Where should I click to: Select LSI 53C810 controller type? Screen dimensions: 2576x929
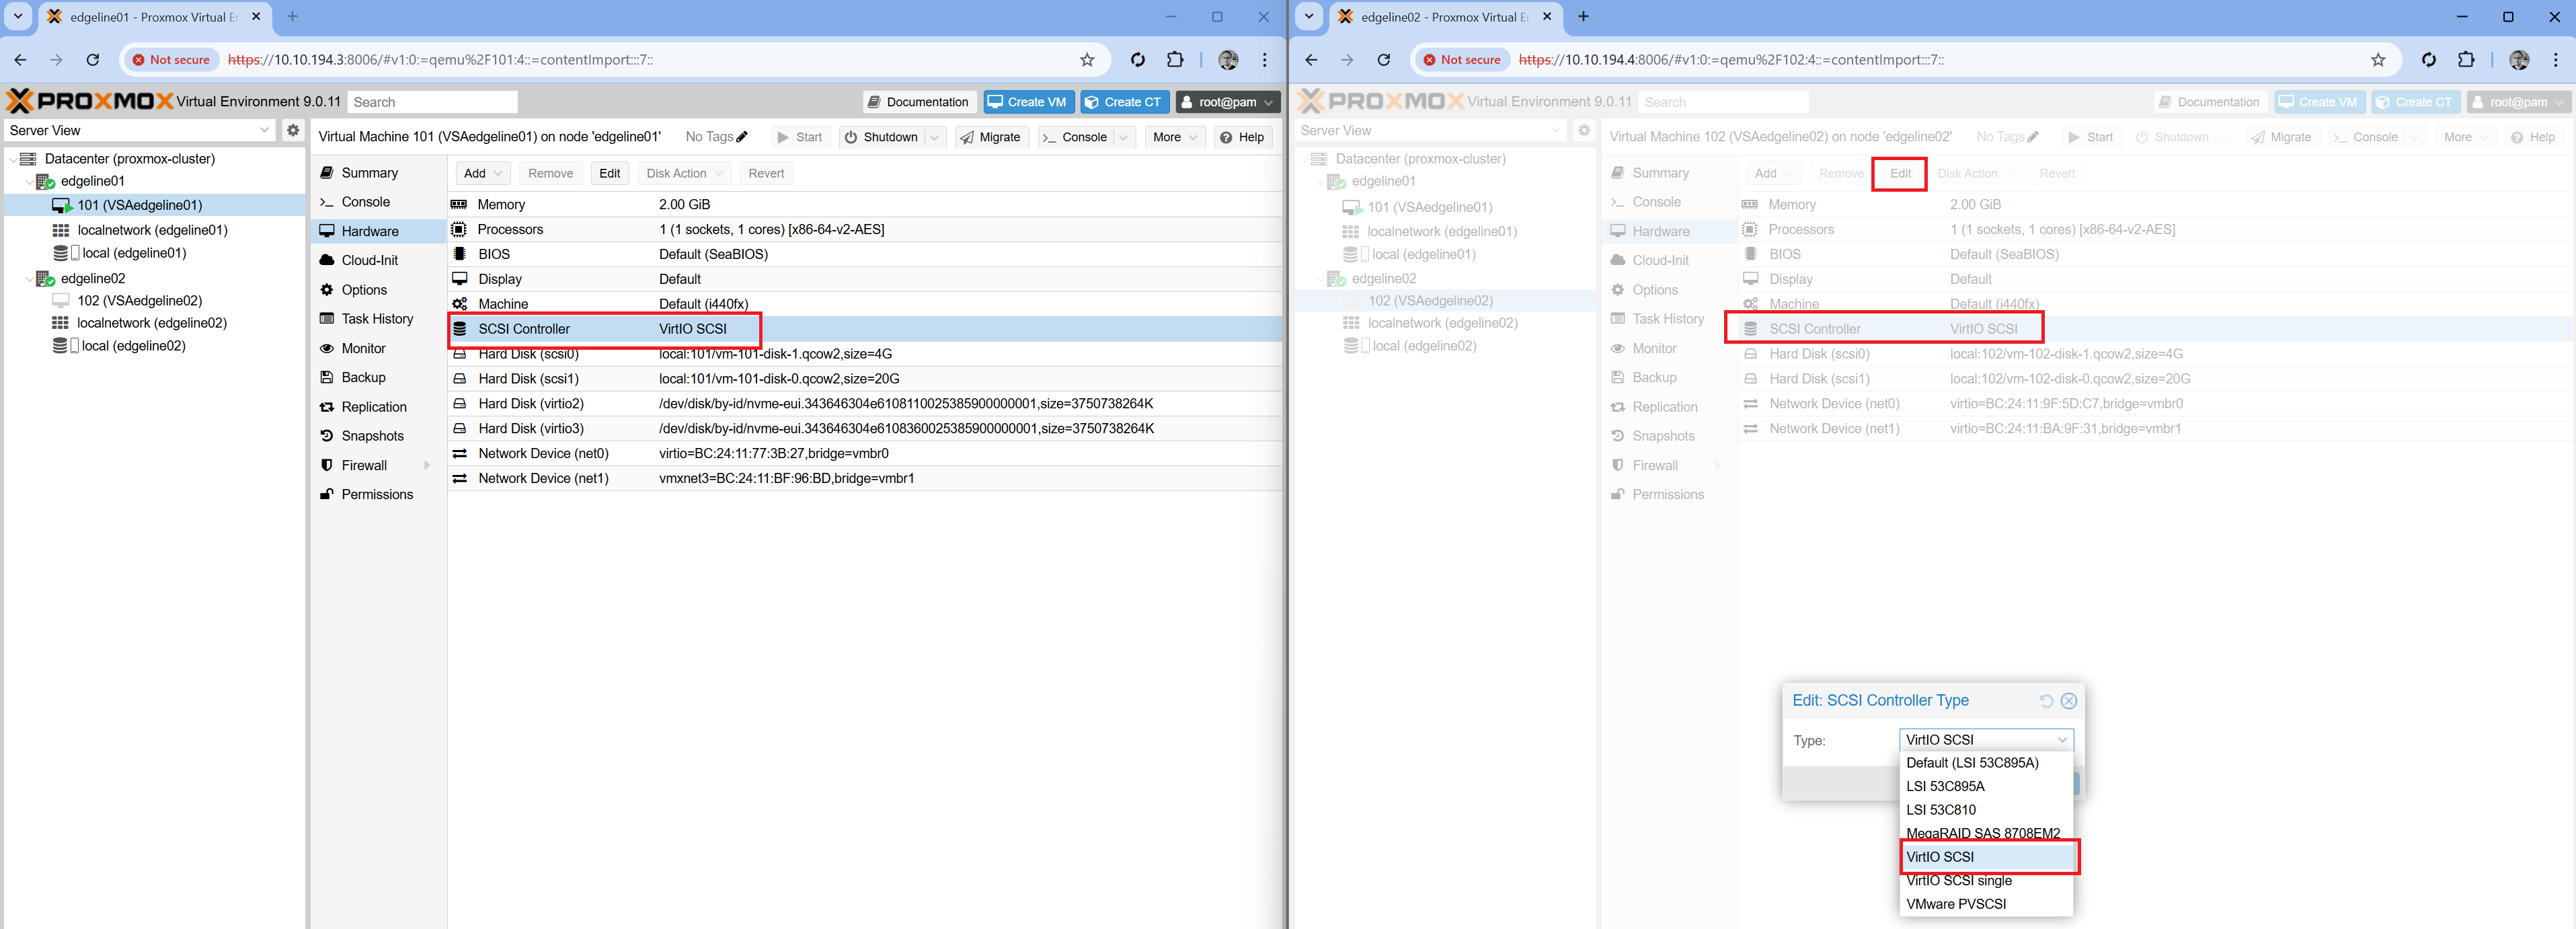[1986, 810]
